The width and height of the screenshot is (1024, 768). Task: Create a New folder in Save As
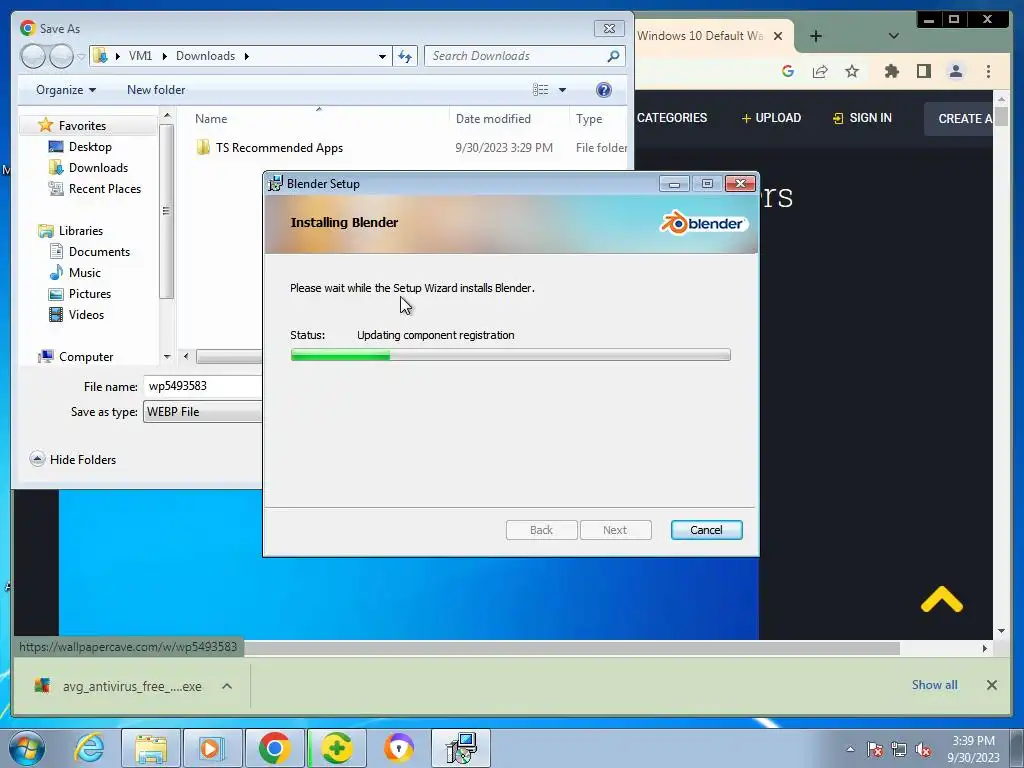point(156,89)
